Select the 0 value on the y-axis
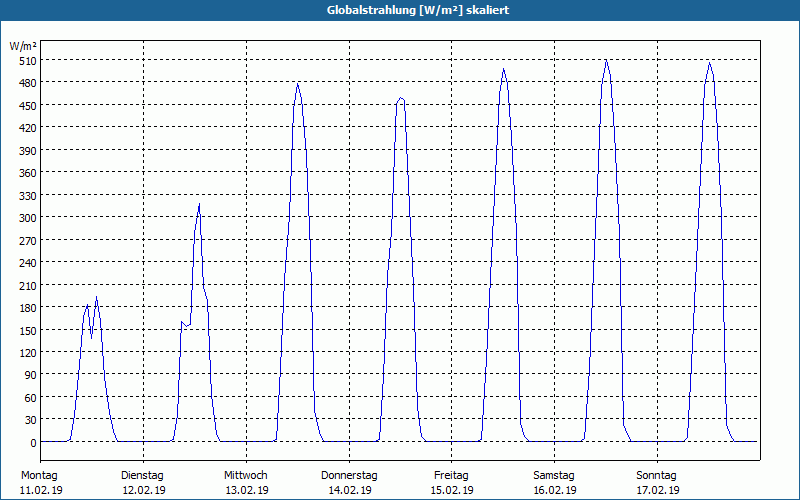Image resolution: width=800 pixels, height=500 pixels. (33, 442)
